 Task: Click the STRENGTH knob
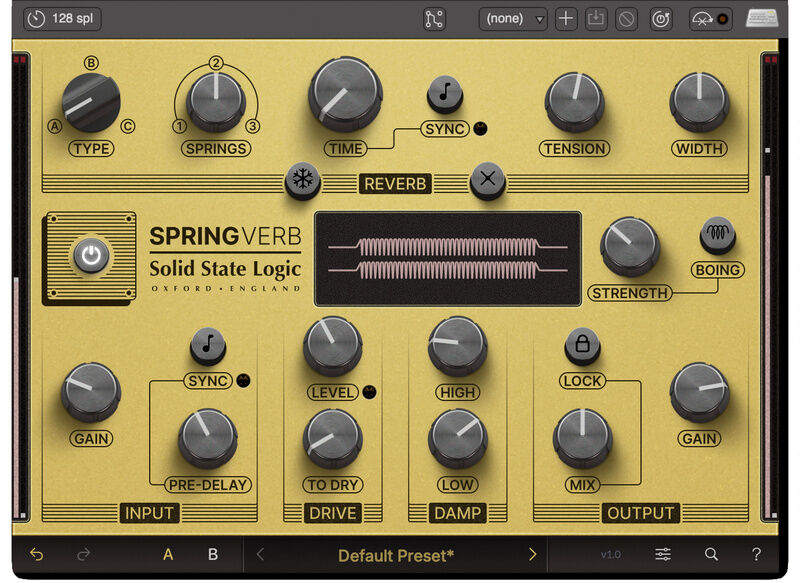[630, 247]
